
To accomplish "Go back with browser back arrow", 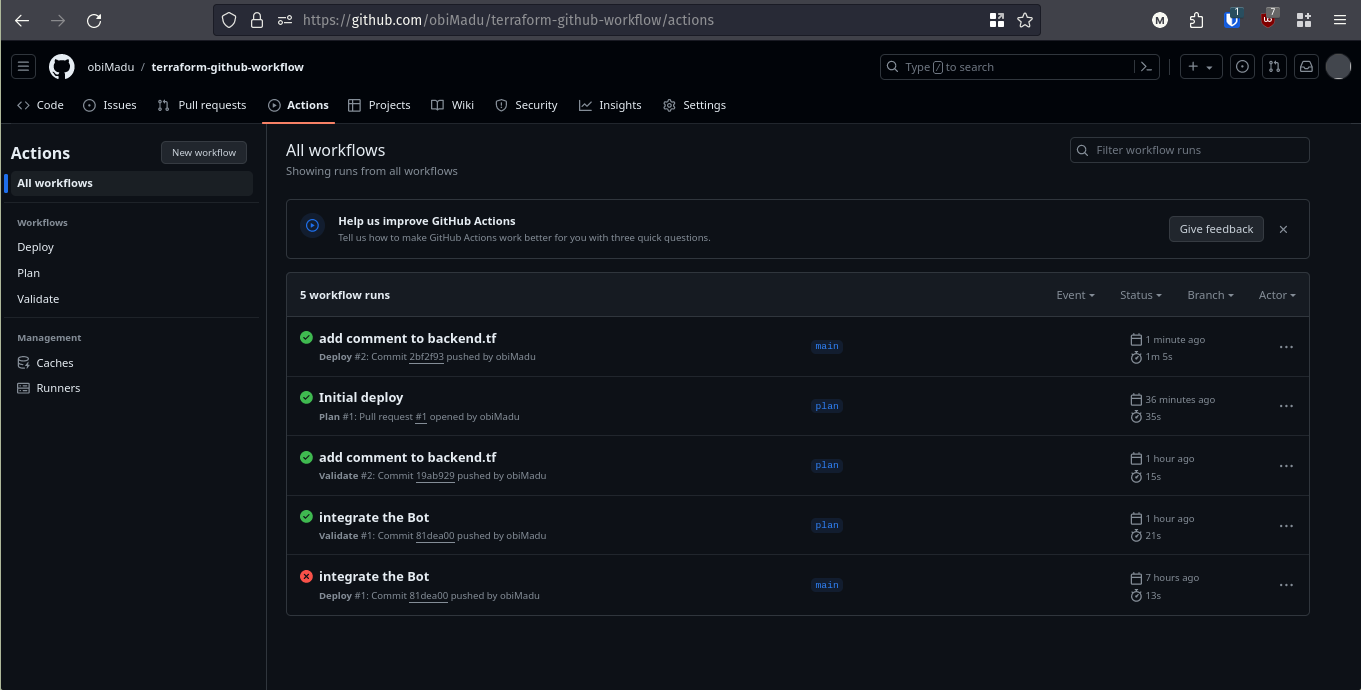I will 22,20.
